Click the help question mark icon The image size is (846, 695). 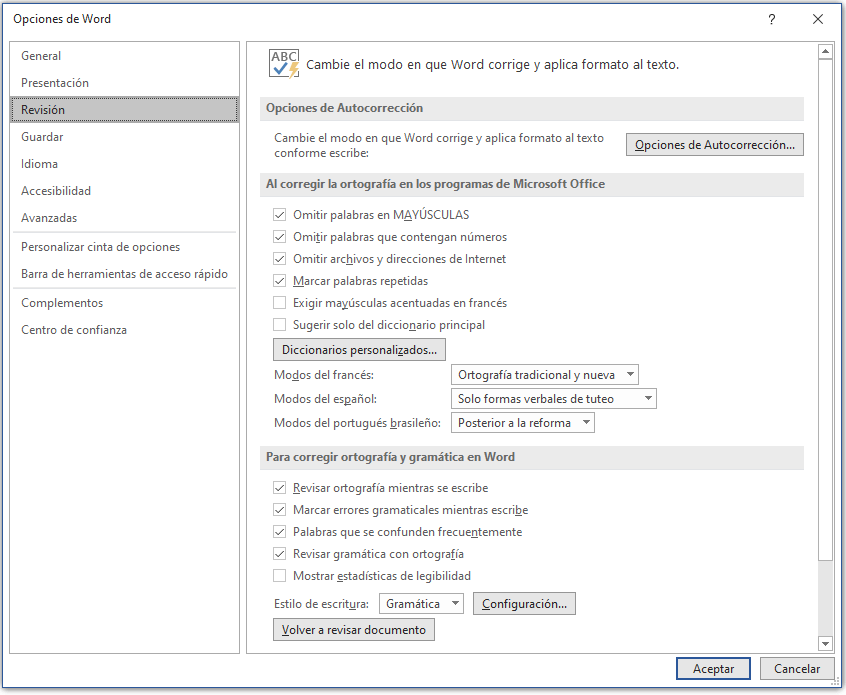click(x=772, y=19)
